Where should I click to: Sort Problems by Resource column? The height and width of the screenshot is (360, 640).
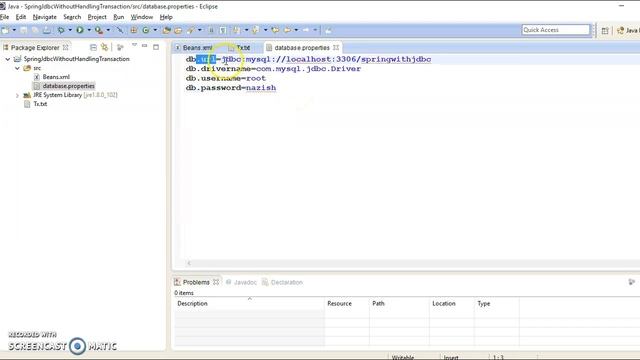(347, 304)
